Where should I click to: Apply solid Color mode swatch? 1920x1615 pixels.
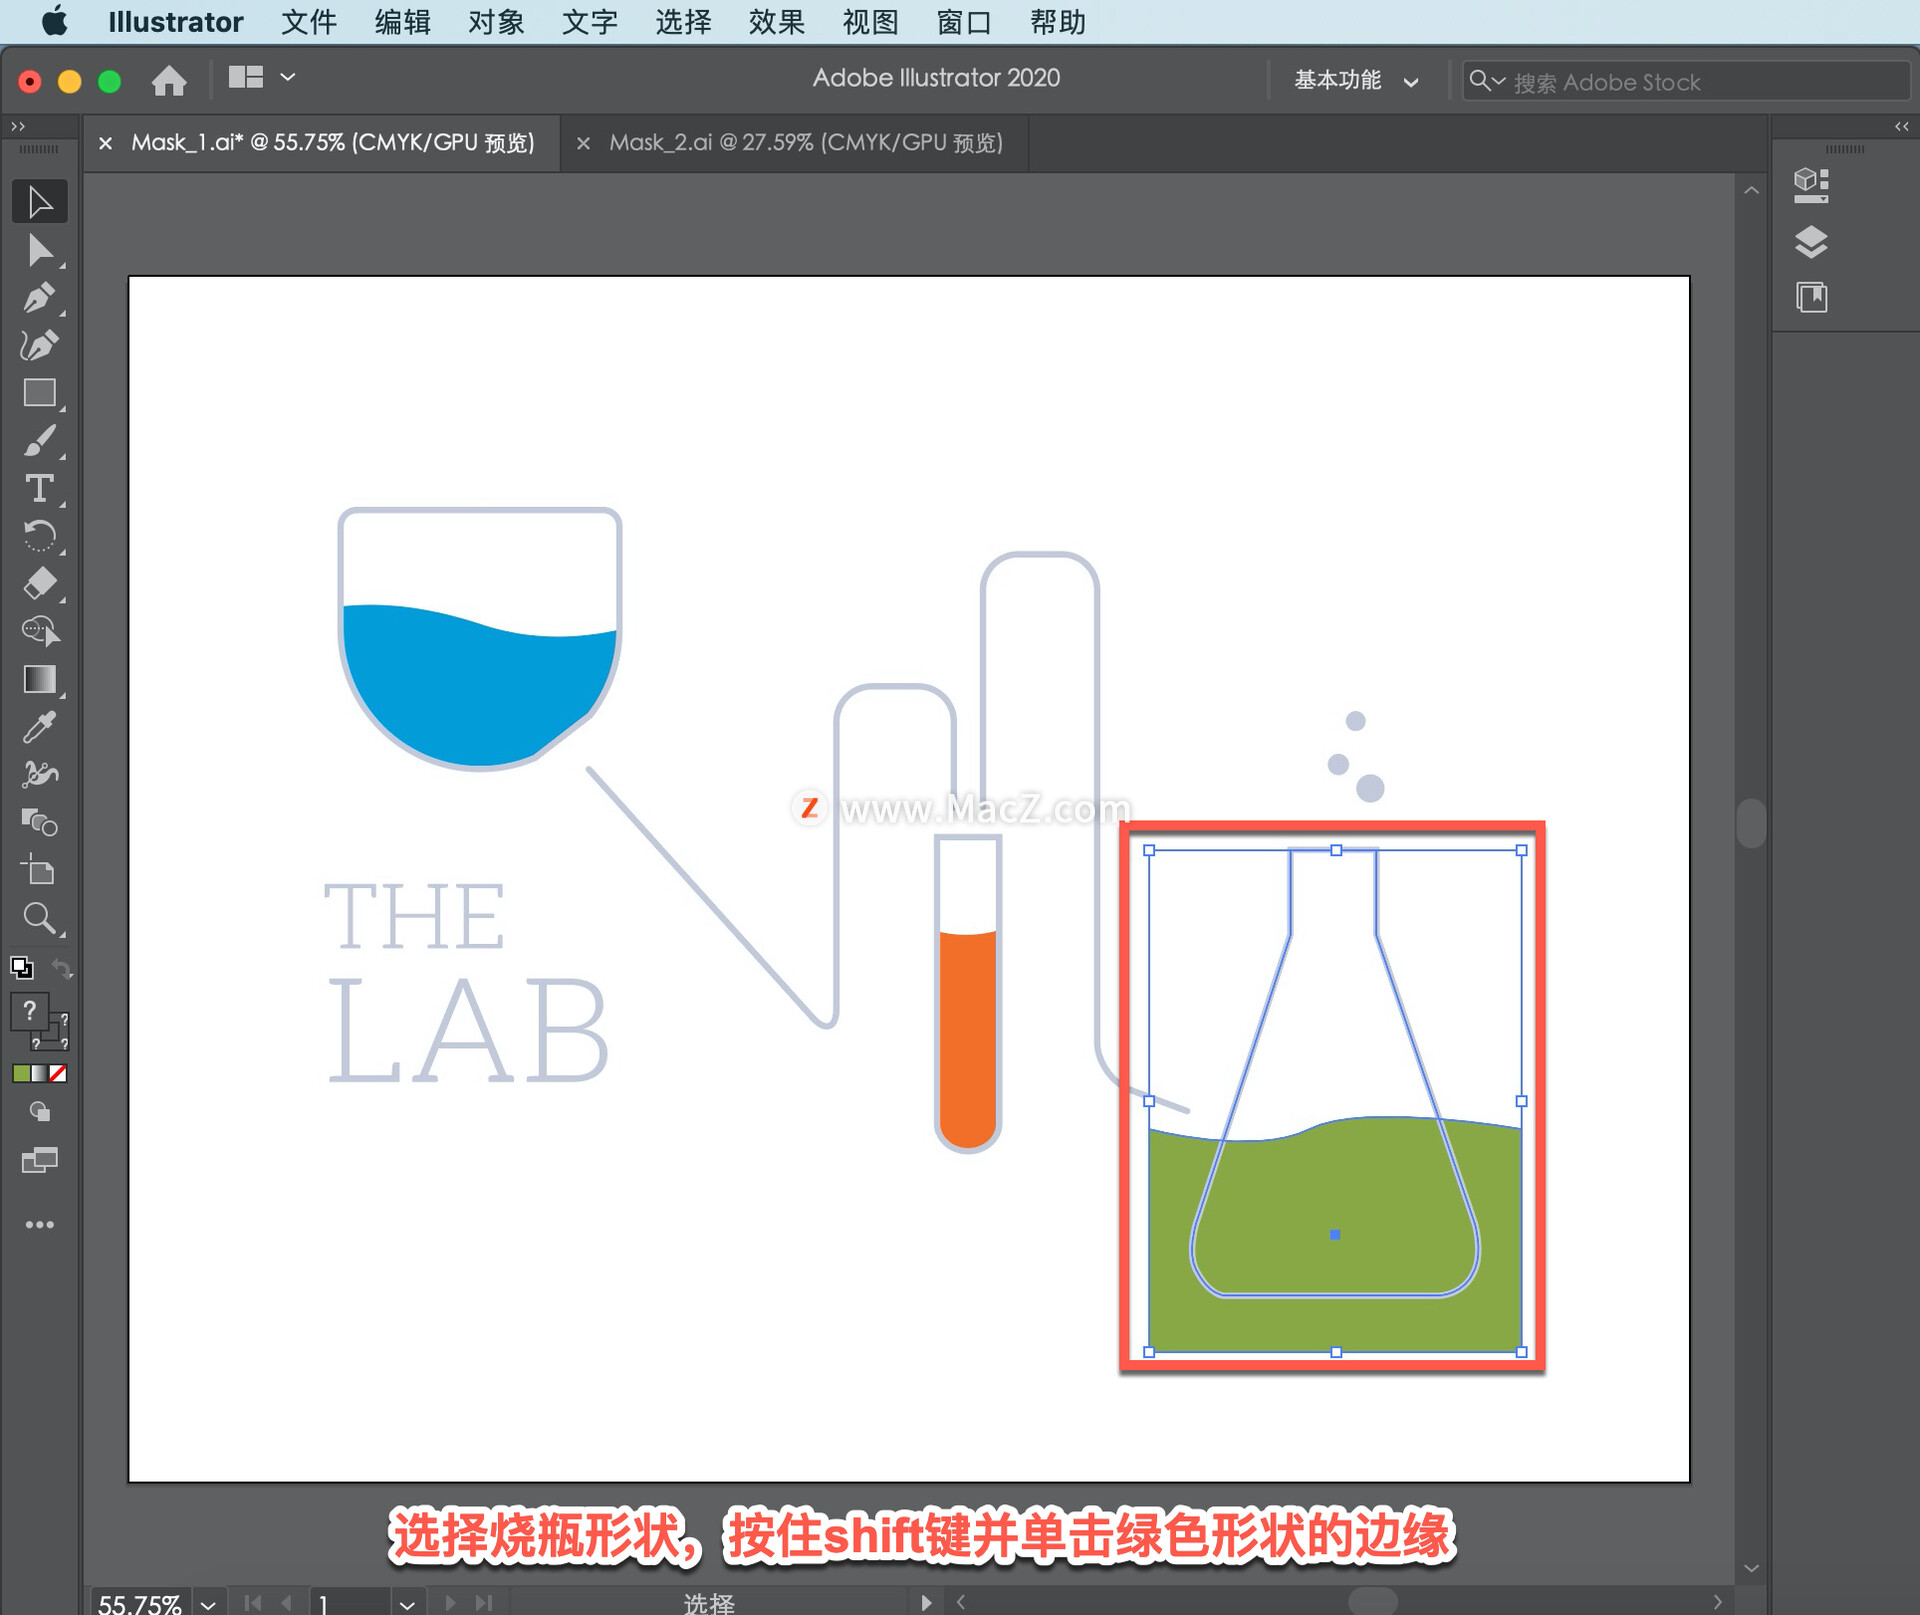click(21, 1073)
